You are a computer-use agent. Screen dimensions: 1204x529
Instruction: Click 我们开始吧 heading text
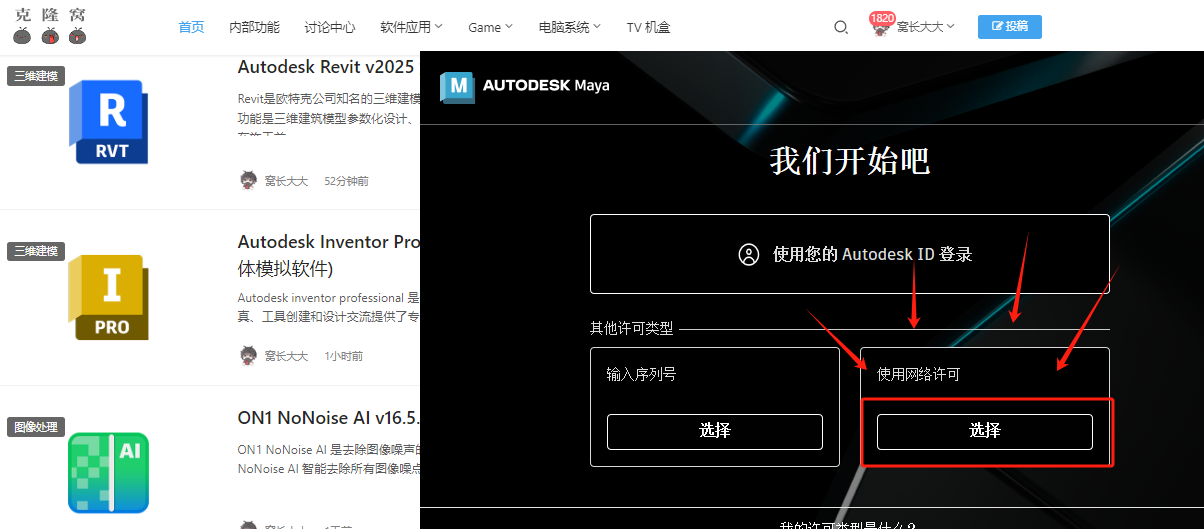(849, 161)
